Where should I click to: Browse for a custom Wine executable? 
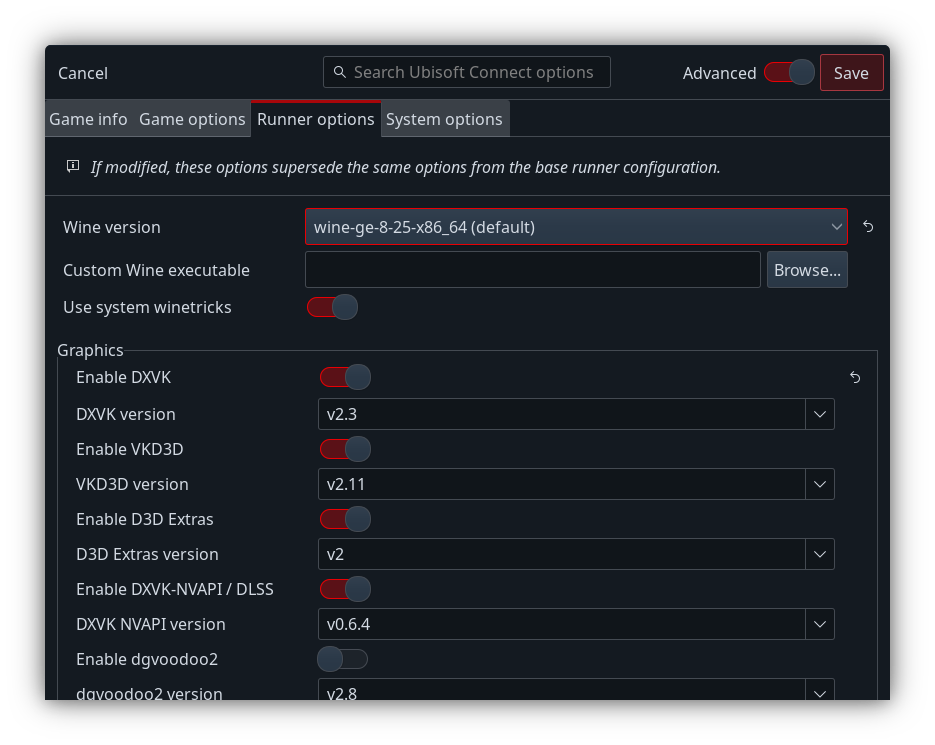807,270
